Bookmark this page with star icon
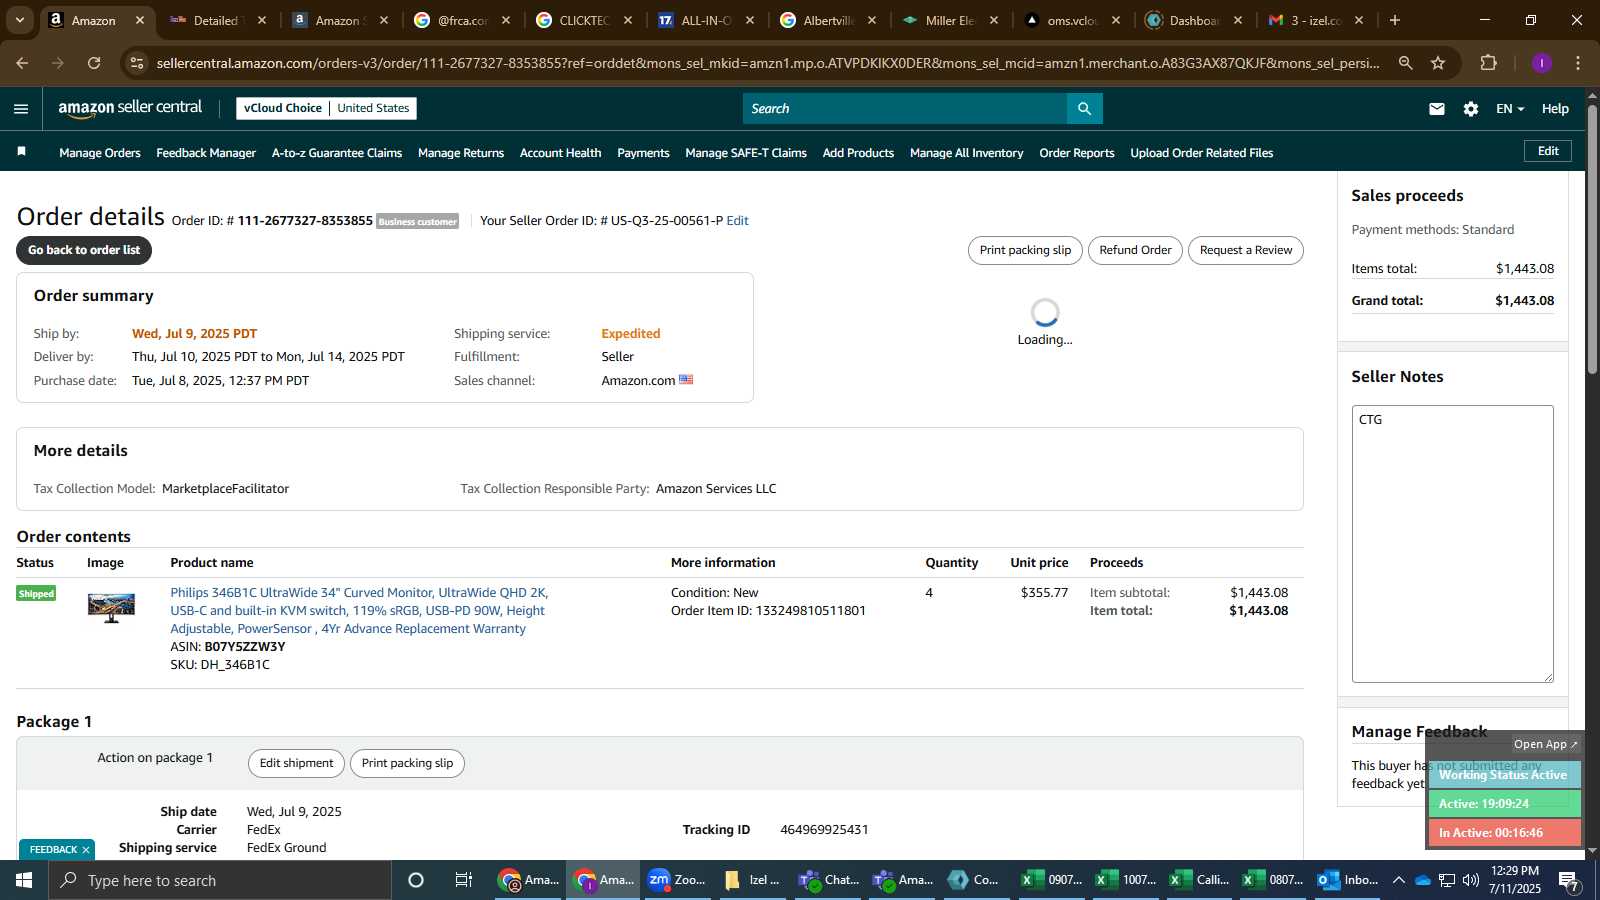This screenshot has height=900, width=1600. [1438, 63]
